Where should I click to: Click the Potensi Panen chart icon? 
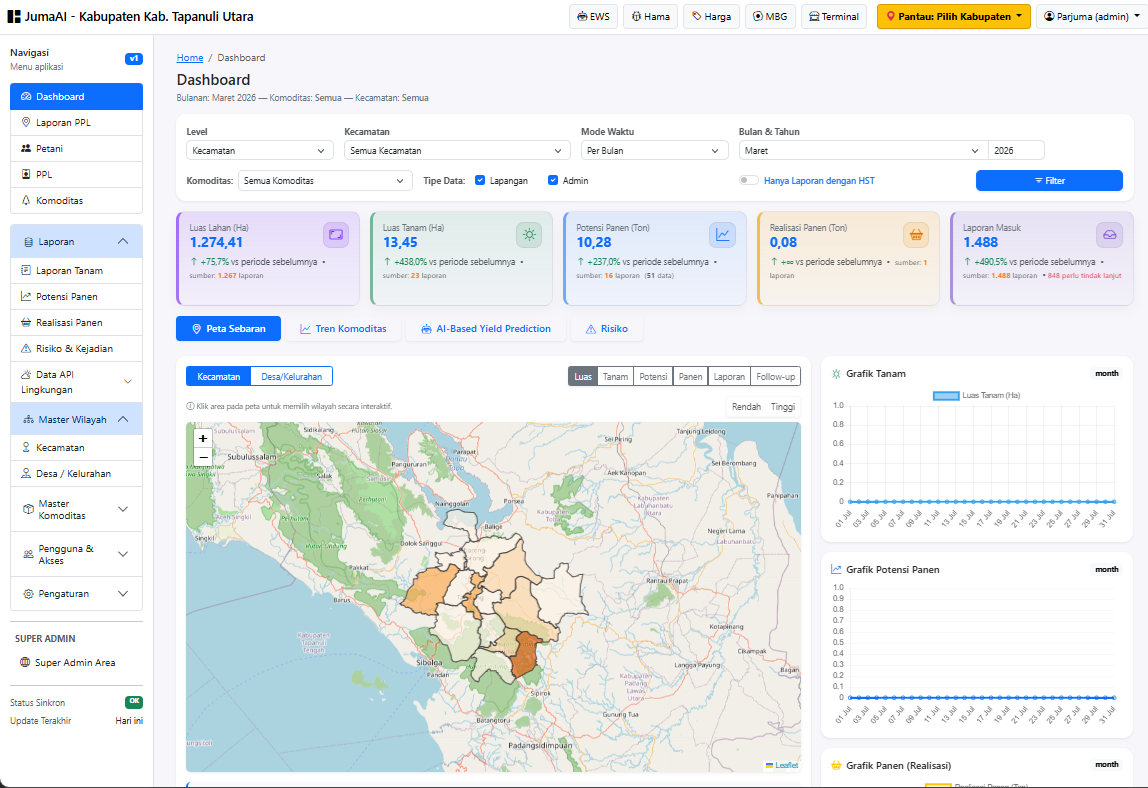pos(26,297)
